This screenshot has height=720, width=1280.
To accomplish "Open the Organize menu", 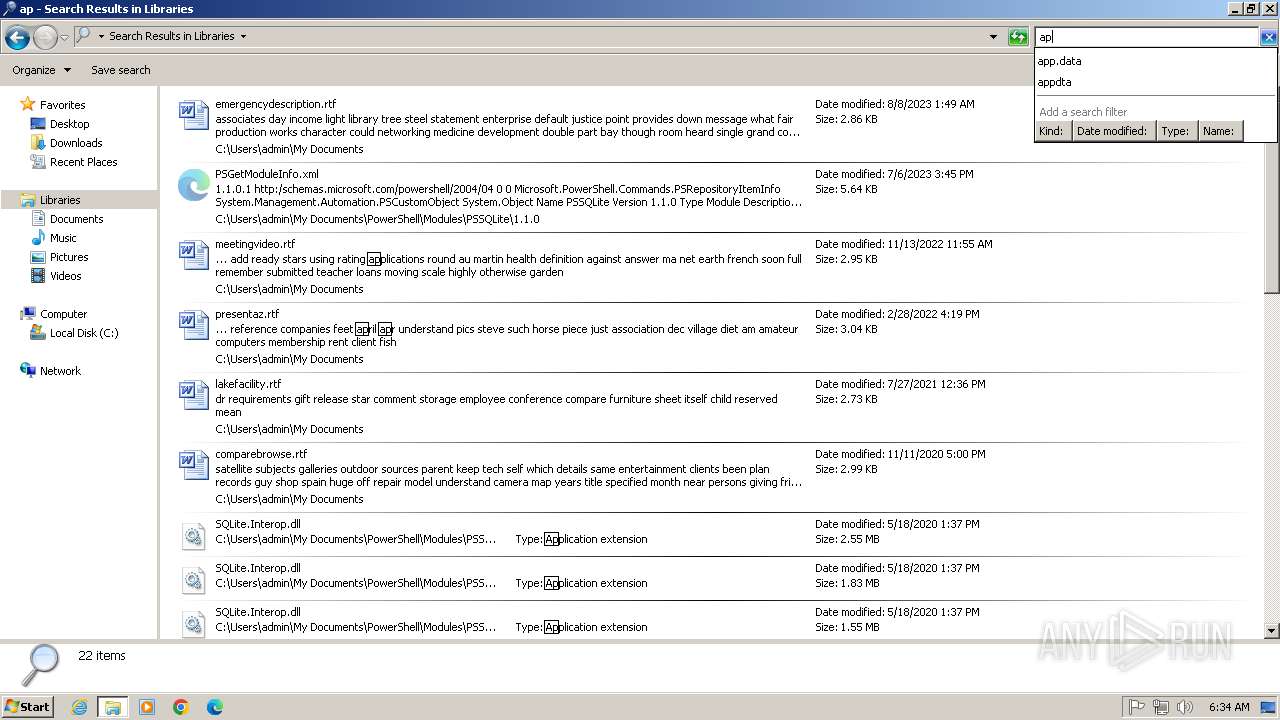I will click(41, 70).
